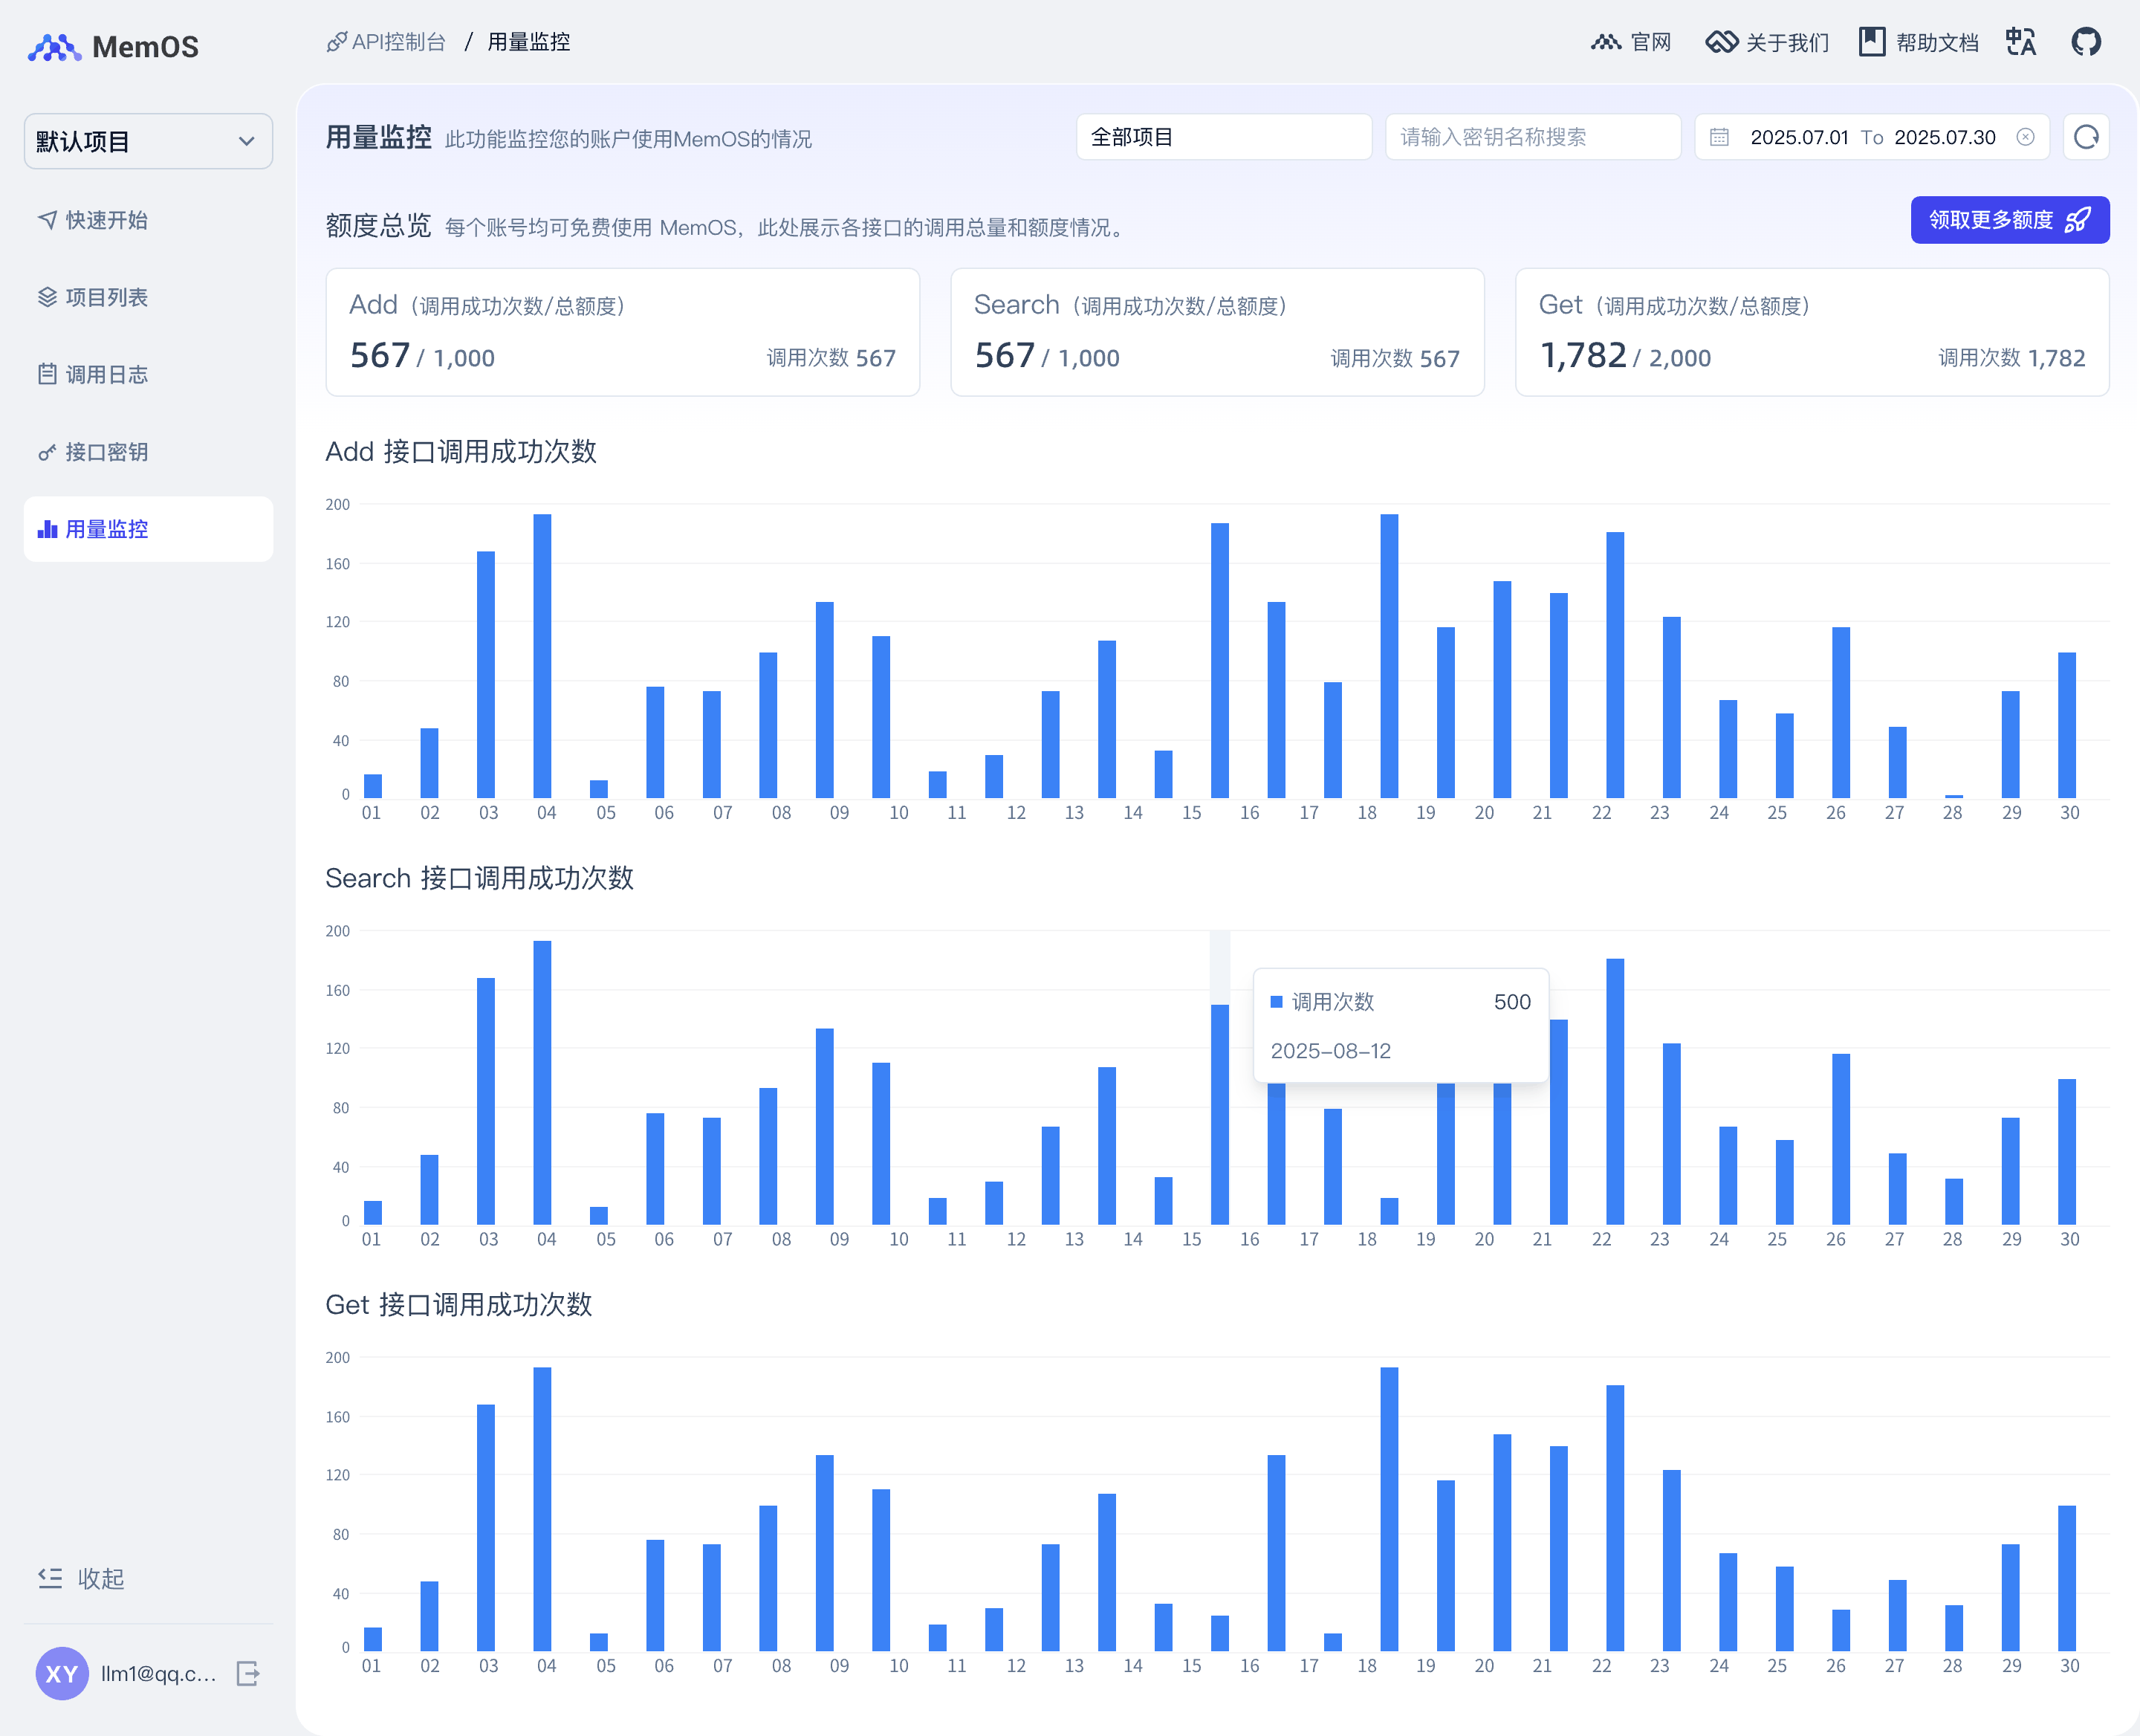
Task: Go to 快速开始 in sidebar
Action: pos(106,220)
